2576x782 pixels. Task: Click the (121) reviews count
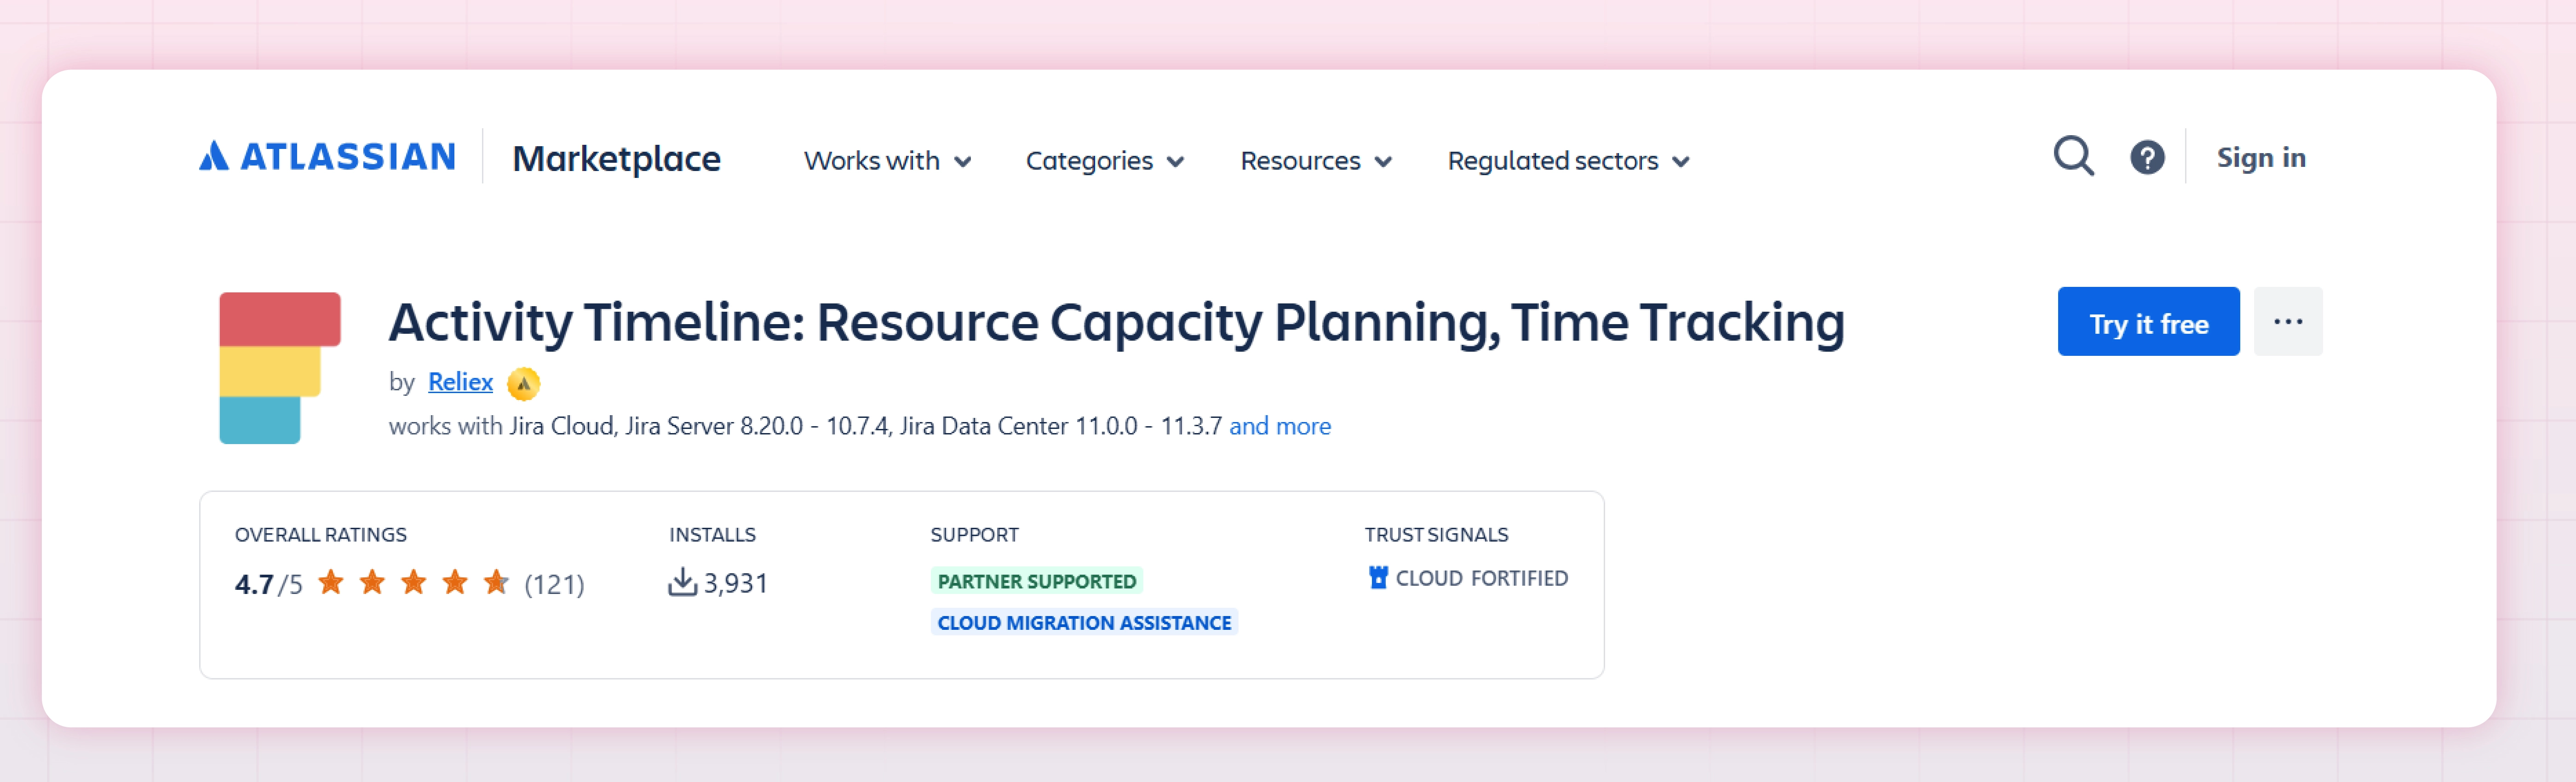pyautogui.click(x=554, y=584)
